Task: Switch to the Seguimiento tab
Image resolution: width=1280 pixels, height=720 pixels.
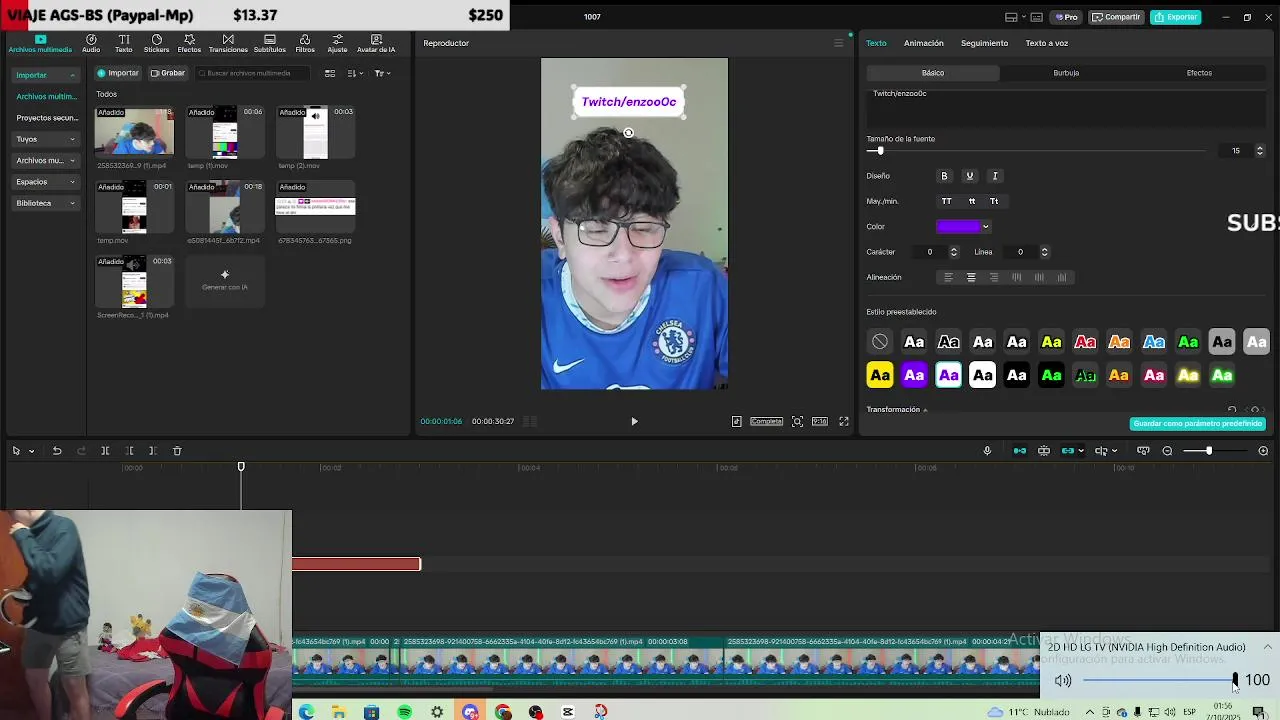Action: point(985,43)
